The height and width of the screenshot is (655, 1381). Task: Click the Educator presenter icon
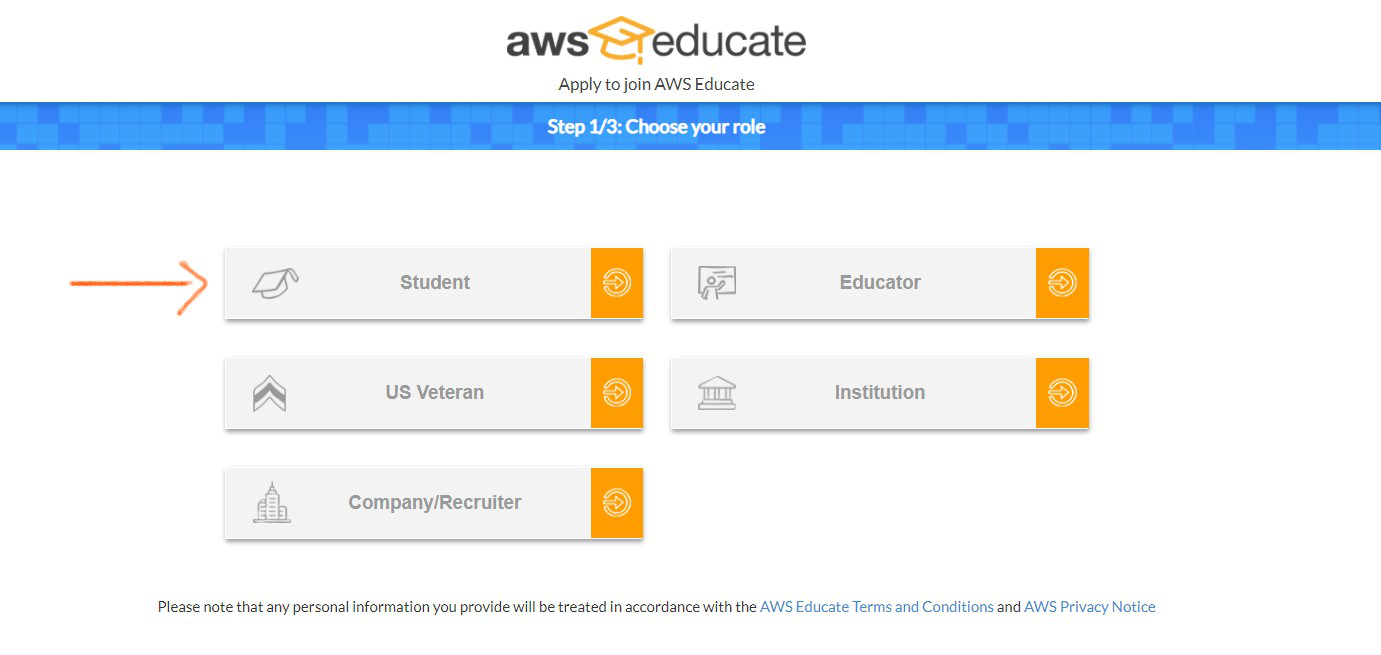[716, 283]
